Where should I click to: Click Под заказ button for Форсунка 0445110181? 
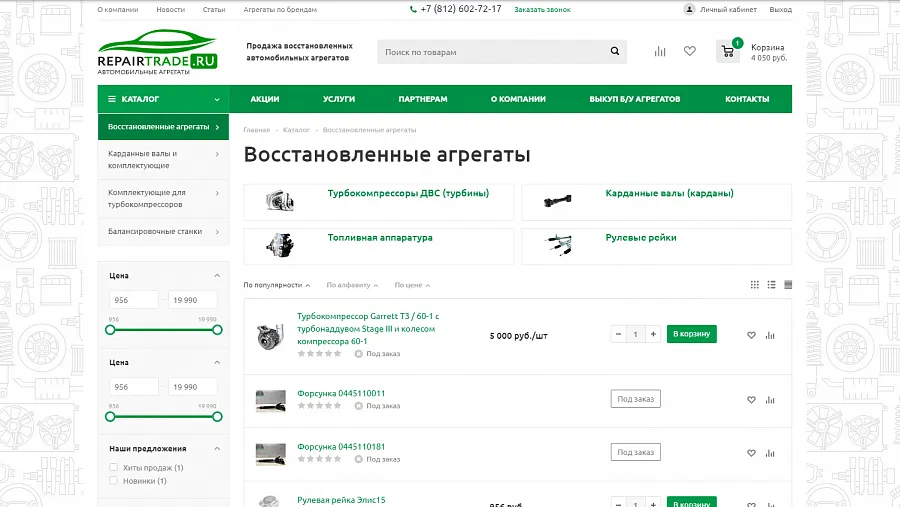[x=635, y=452]
